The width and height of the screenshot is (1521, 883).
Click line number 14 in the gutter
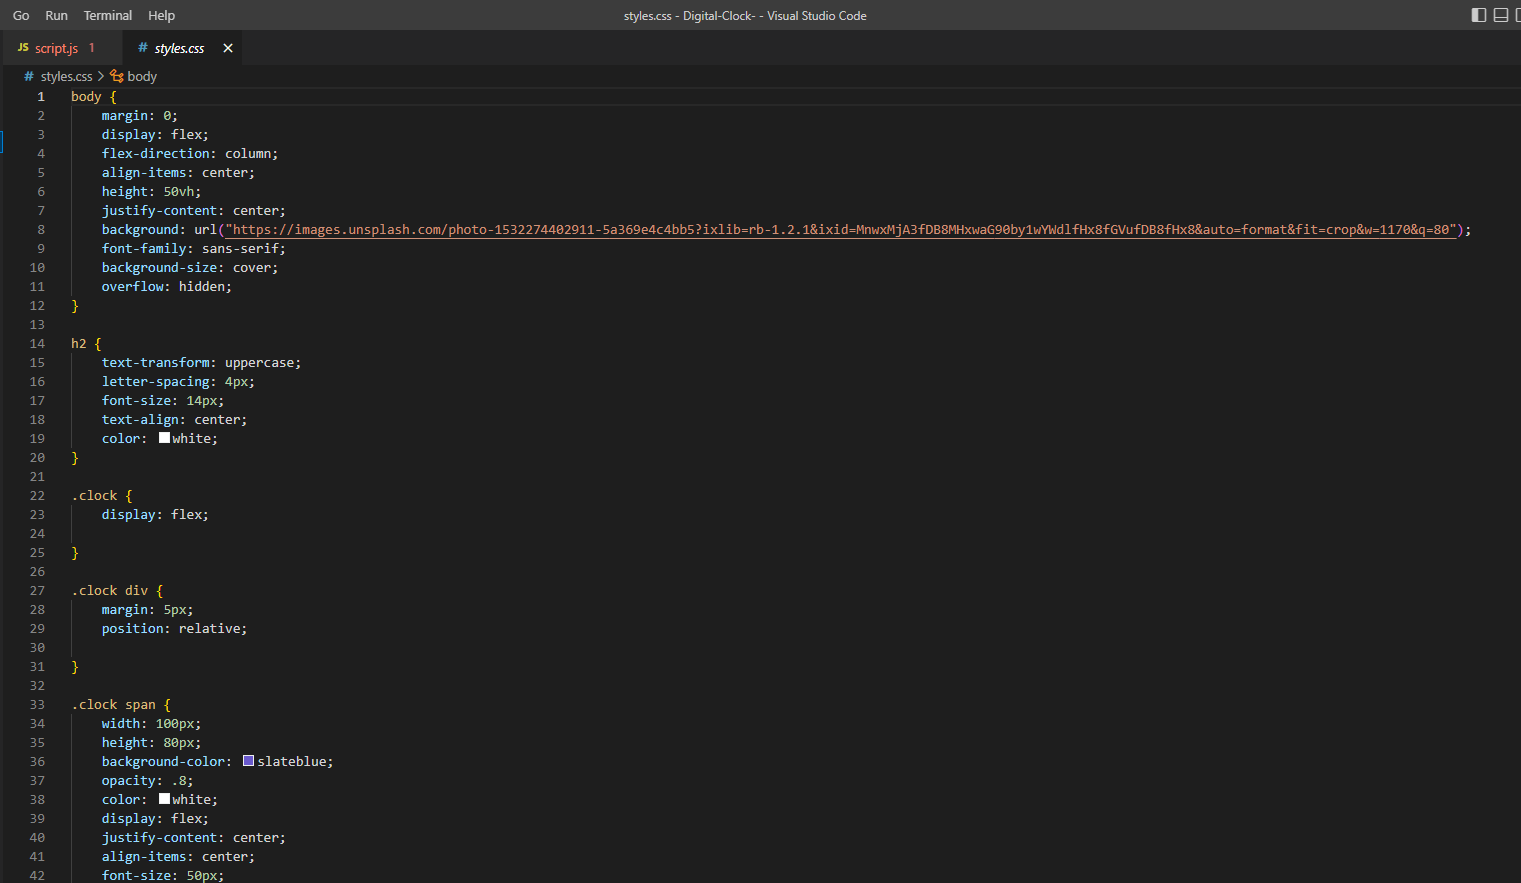tap(37, 343)
